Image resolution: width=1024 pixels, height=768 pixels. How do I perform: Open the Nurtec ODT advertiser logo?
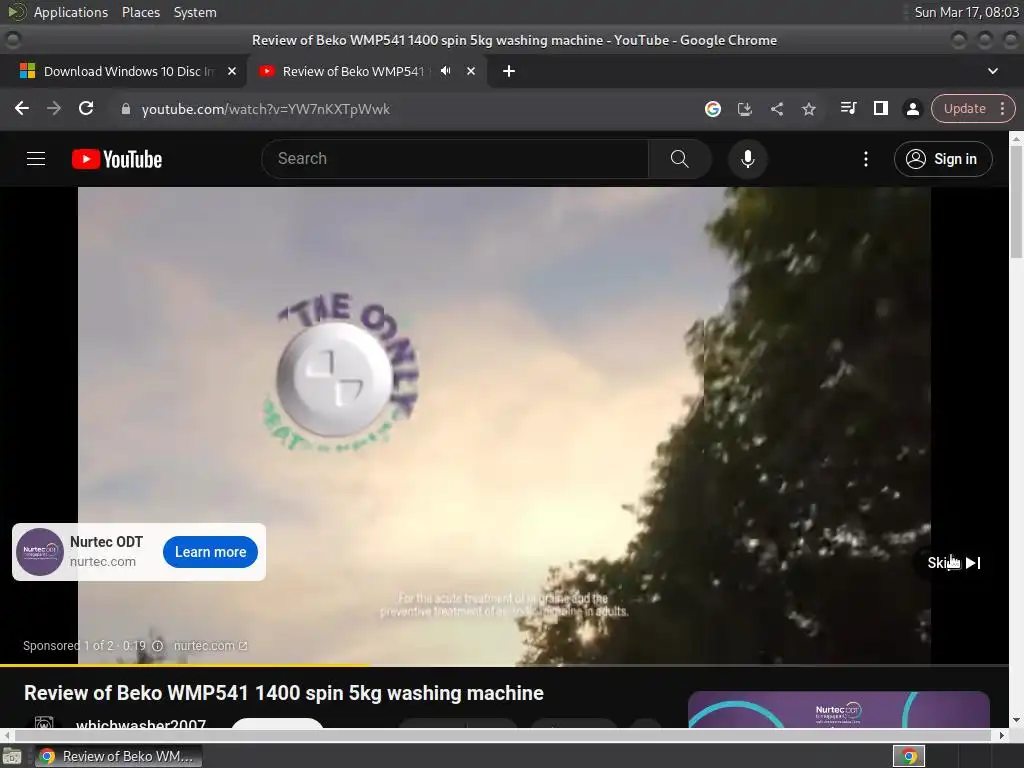[x=40, y=552]
